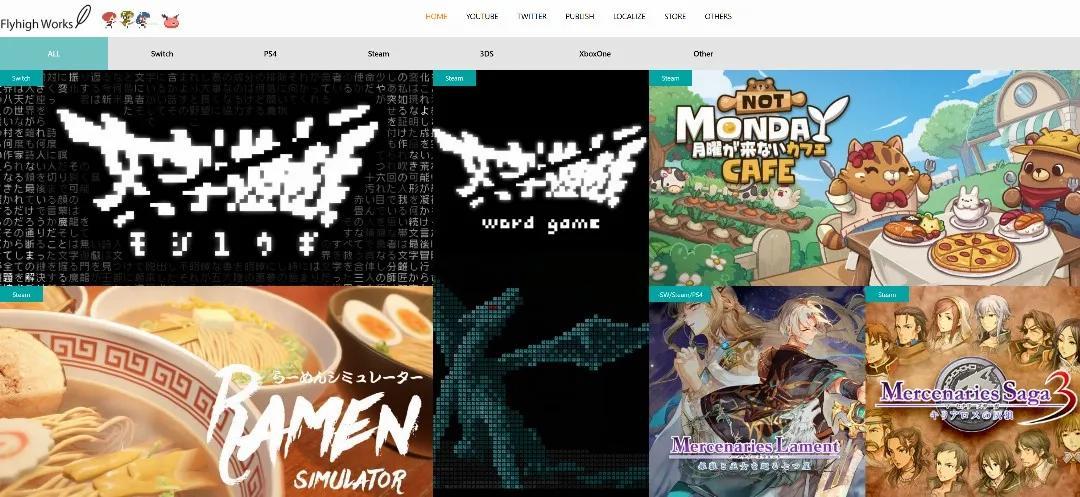Open the Ramen Simulator game tile
This screenshot has height=497, width=1080.
(216, 392)
